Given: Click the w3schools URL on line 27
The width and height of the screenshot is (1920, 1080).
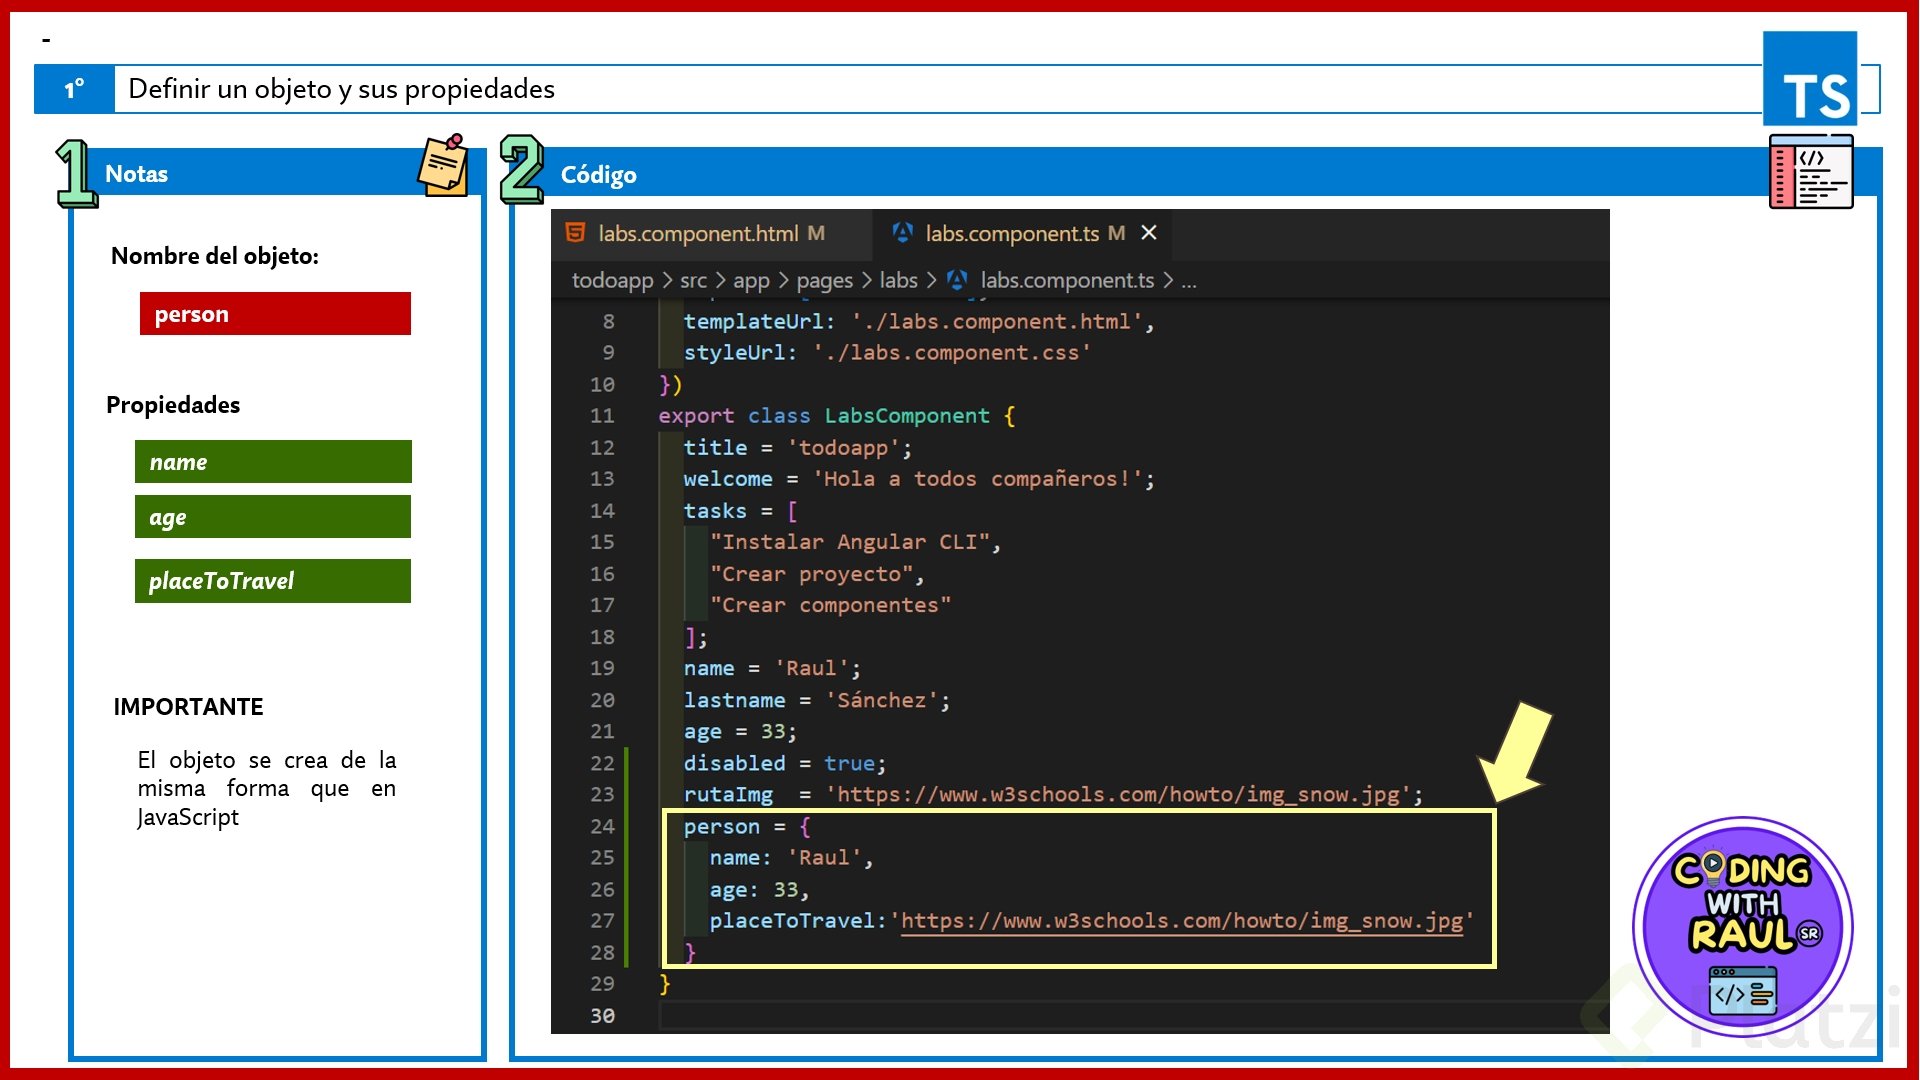Looking at the screenshot, I should point(1181,921).
